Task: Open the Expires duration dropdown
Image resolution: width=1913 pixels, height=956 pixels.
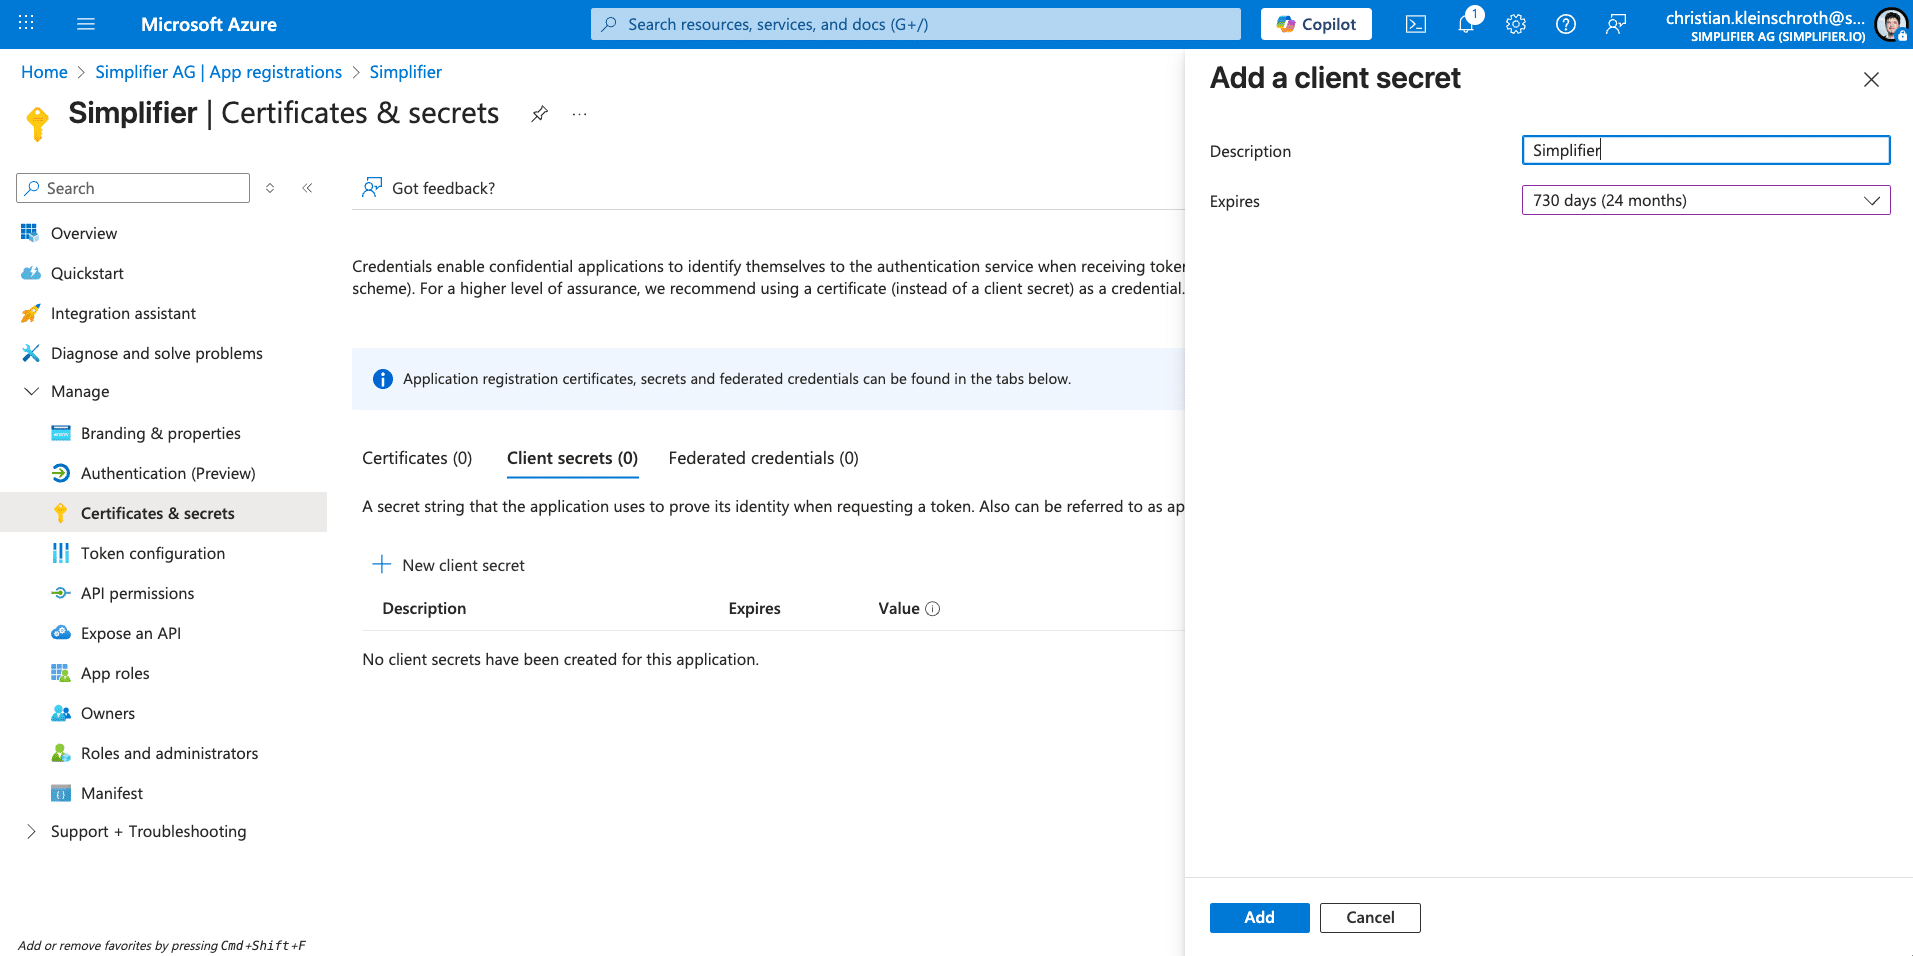Action: [x=1705, y=200]
